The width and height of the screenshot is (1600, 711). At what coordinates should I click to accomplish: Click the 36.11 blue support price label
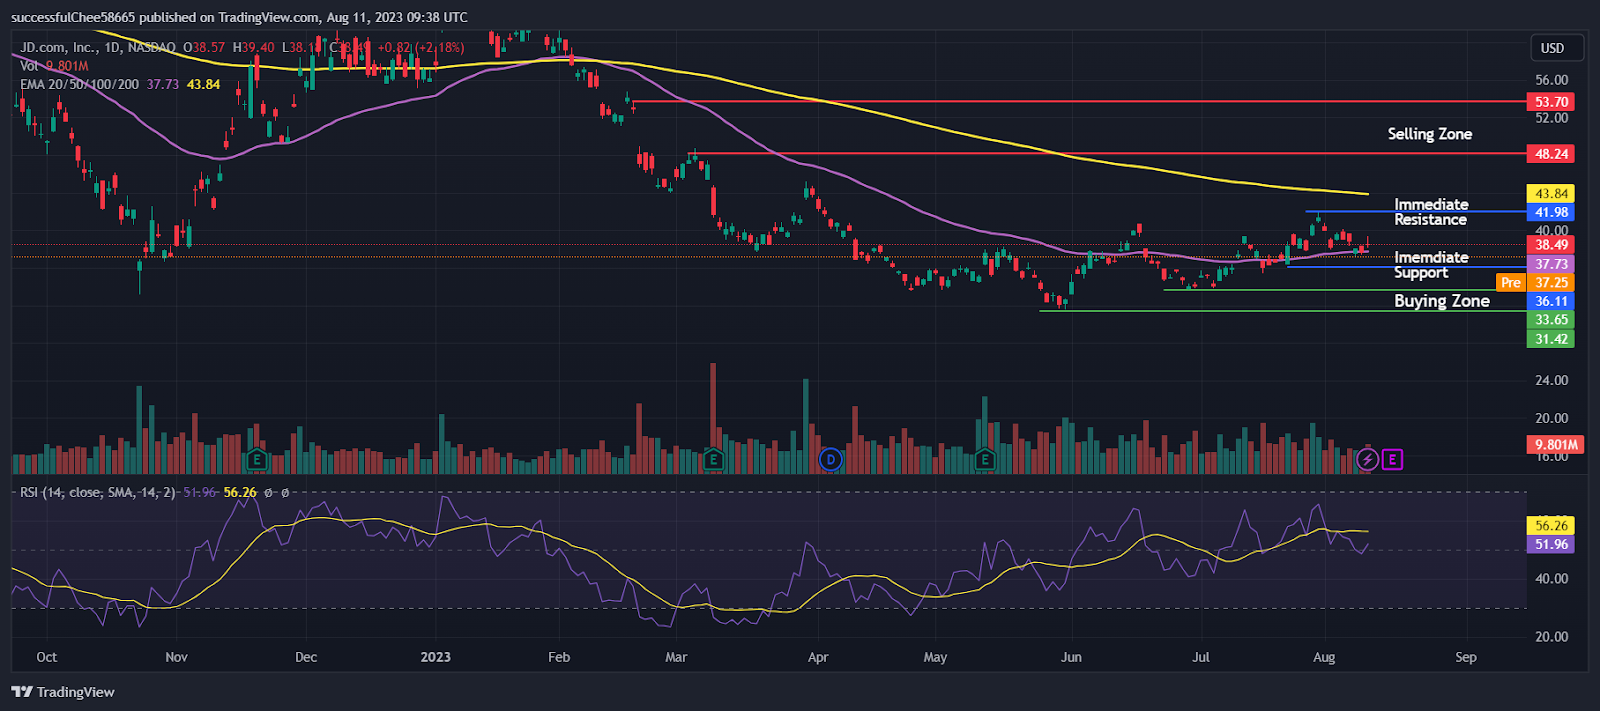tap(1551, 301)
